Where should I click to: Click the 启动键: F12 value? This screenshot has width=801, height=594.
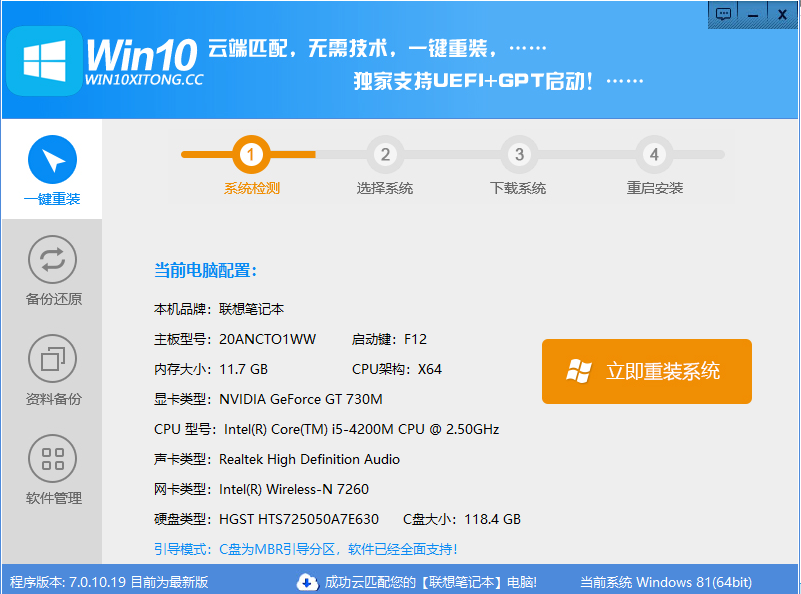[x=389, y=339]
